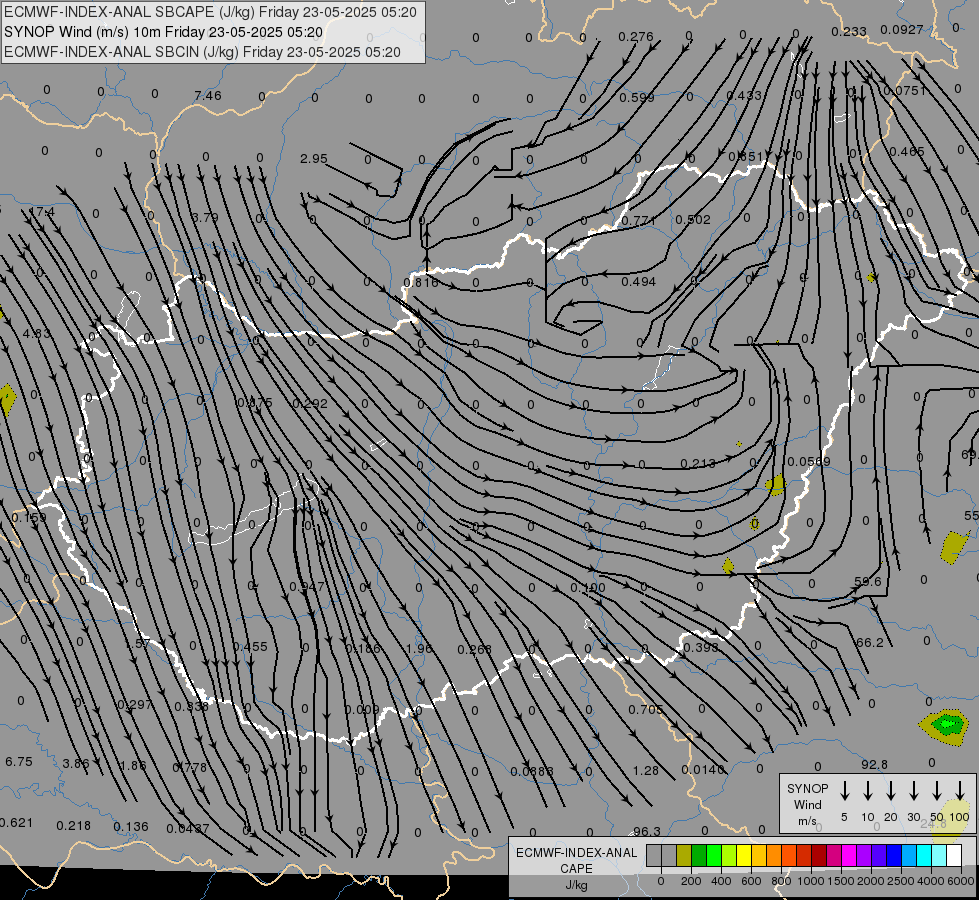Click the map value 0.292
This screenshot has height=900, width=979.
tap(310, 403)
